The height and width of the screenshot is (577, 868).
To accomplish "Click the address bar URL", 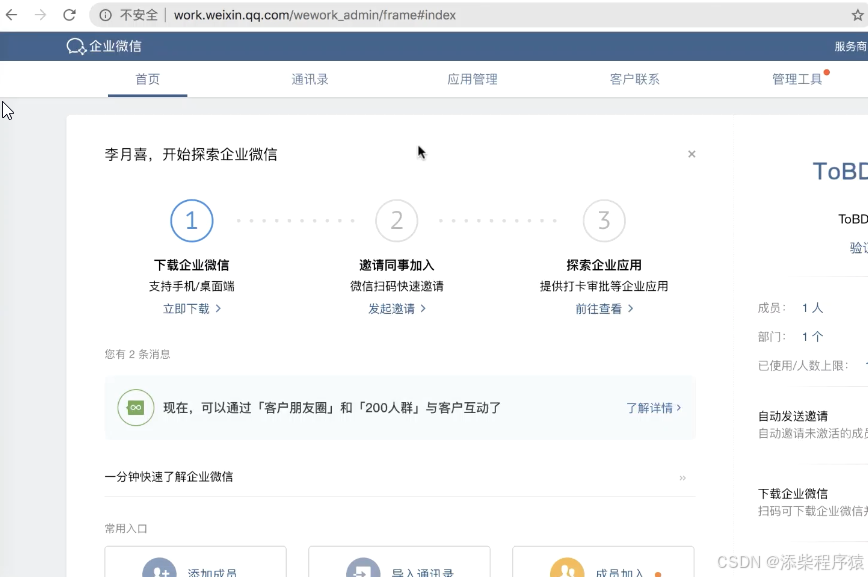I will click(x=314, y=15).
